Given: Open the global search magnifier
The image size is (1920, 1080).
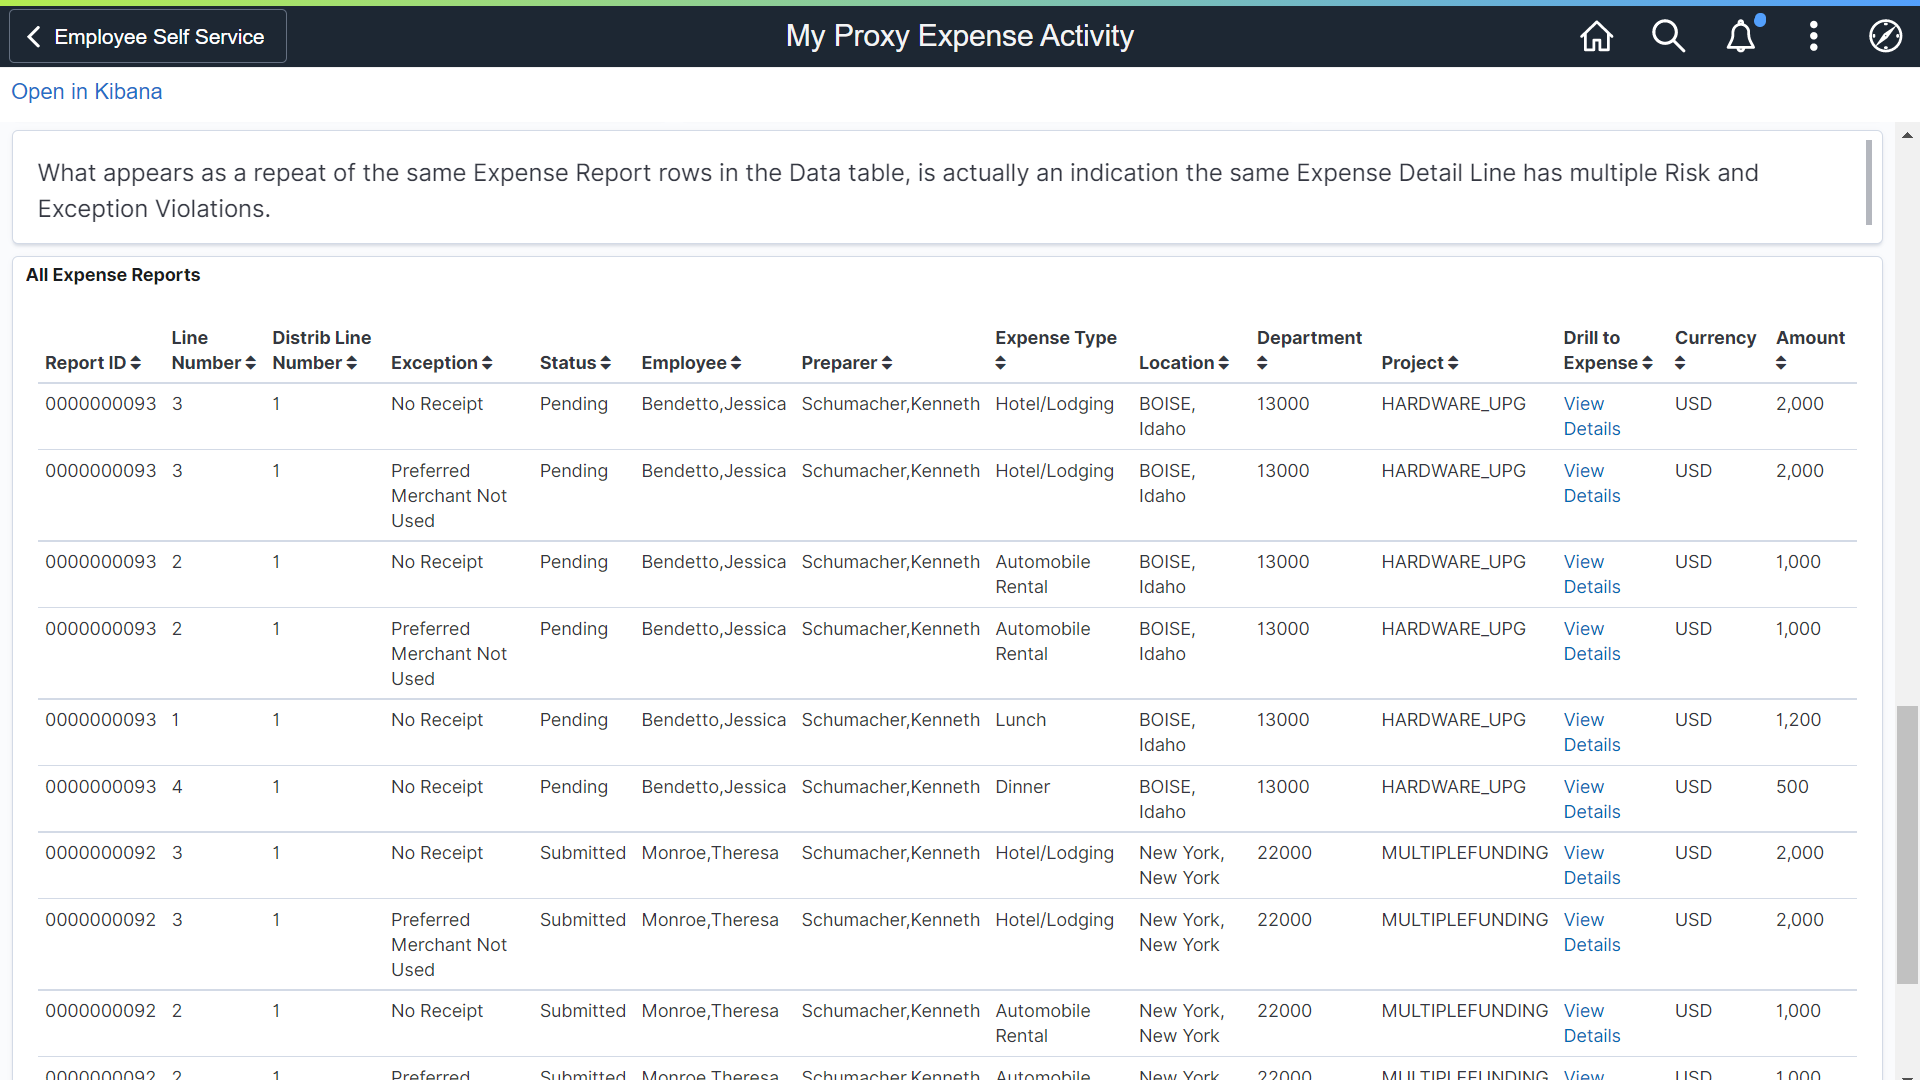Looking at the screenshot, I should 1668,37.
